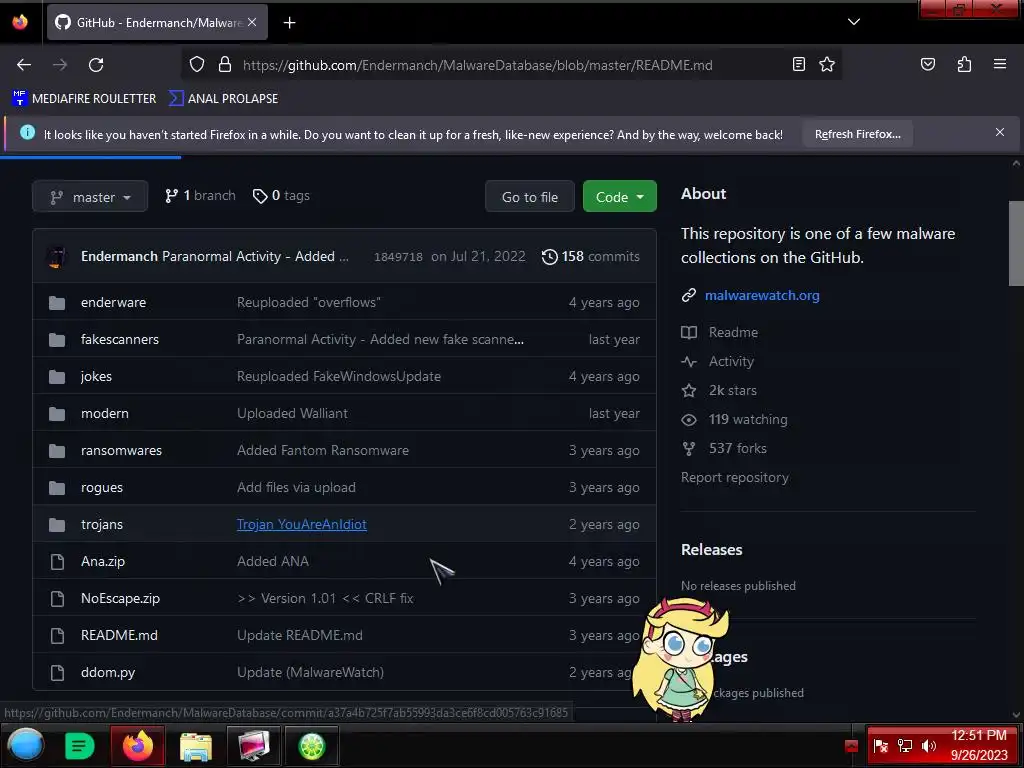Open the extensions puzzle icon
Image resolution: width=1024 pixels, height=768 pixels.
coord(964,64)
